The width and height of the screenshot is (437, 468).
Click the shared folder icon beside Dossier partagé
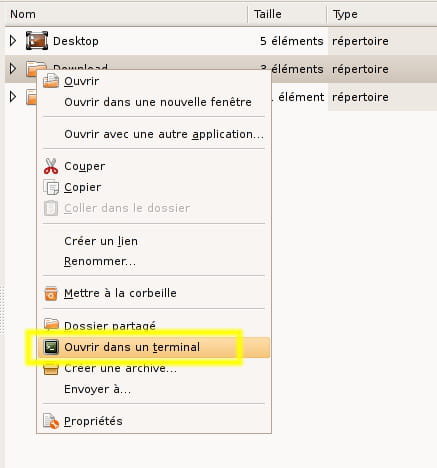click(51, 324)
